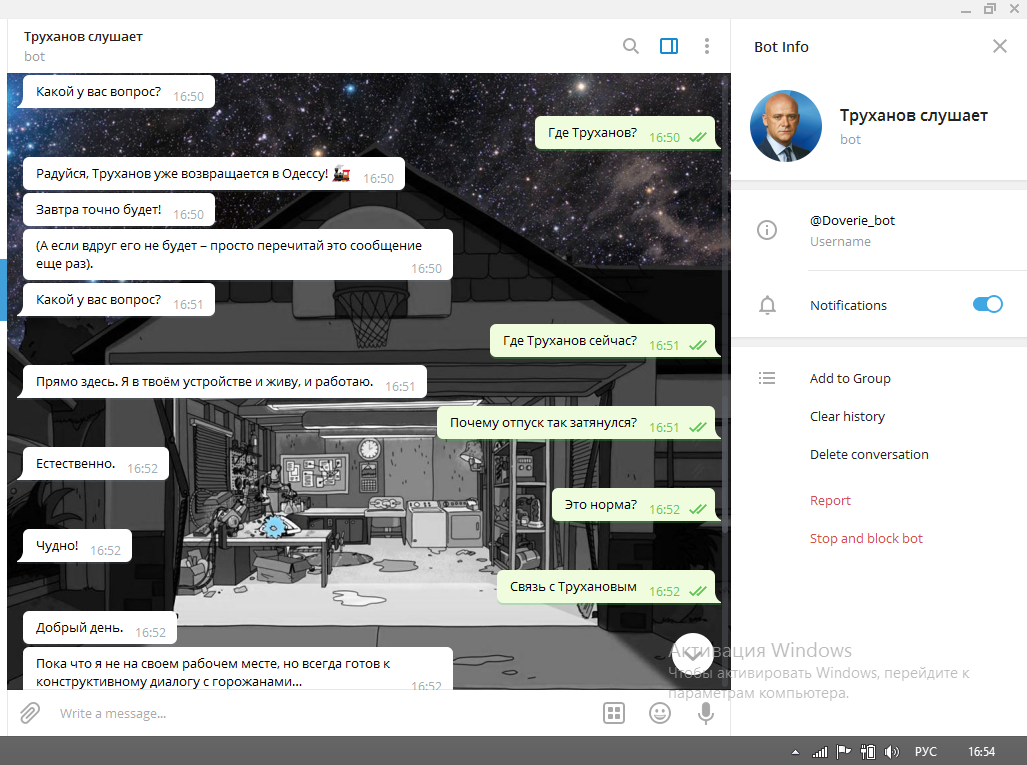Click the @Doverie_bot username
The height and width of the screenshot is (765, 1027).
(x=852, y=221)
